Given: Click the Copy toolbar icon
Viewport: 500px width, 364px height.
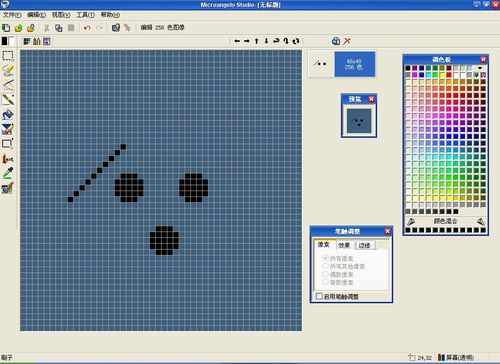Looking at the screenshot, I should point(59,28).
